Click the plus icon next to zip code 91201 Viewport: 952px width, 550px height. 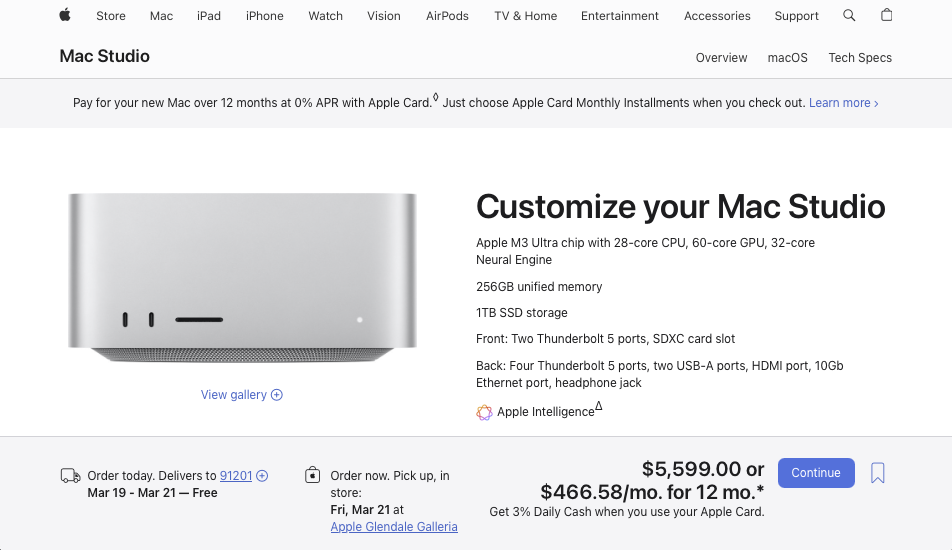[262, 476]
